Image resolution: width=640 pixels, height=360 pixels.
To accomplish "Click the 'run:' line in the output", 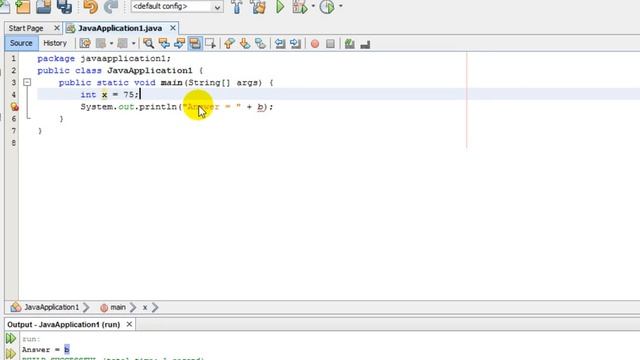I will [31, 339].
